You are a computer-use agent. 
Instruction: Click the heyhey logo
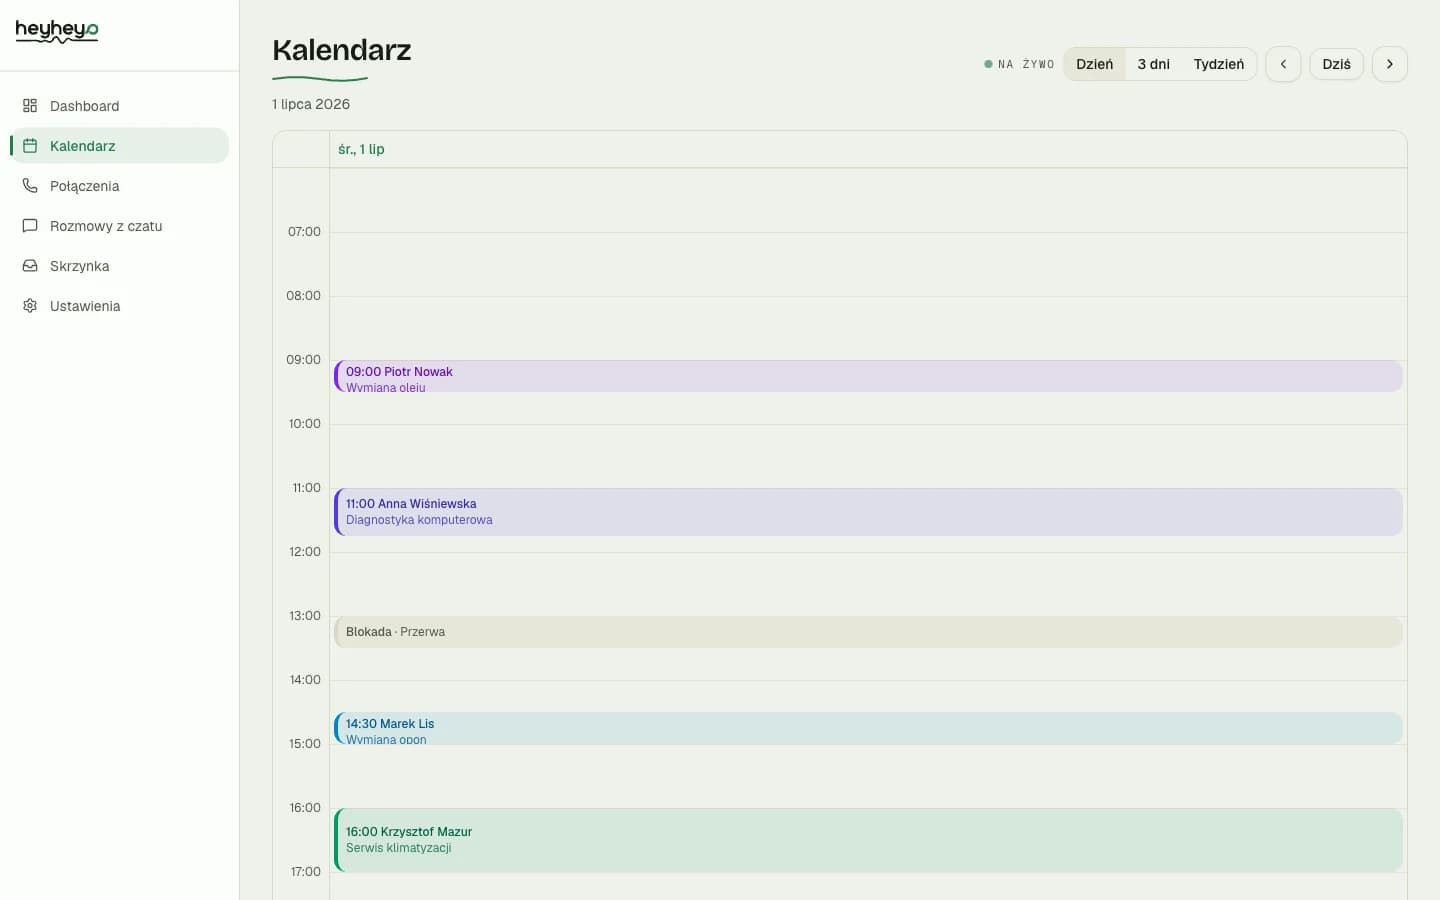(x=57, y=31)
